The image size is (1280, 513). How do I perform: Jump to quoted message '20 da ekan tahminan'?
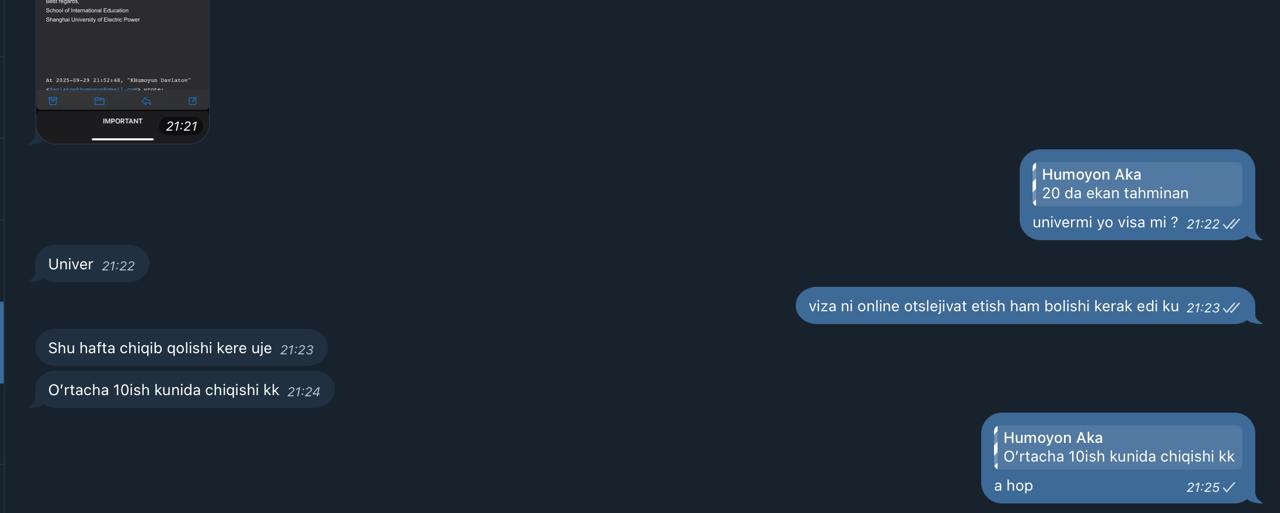[x=1137, y=184]
